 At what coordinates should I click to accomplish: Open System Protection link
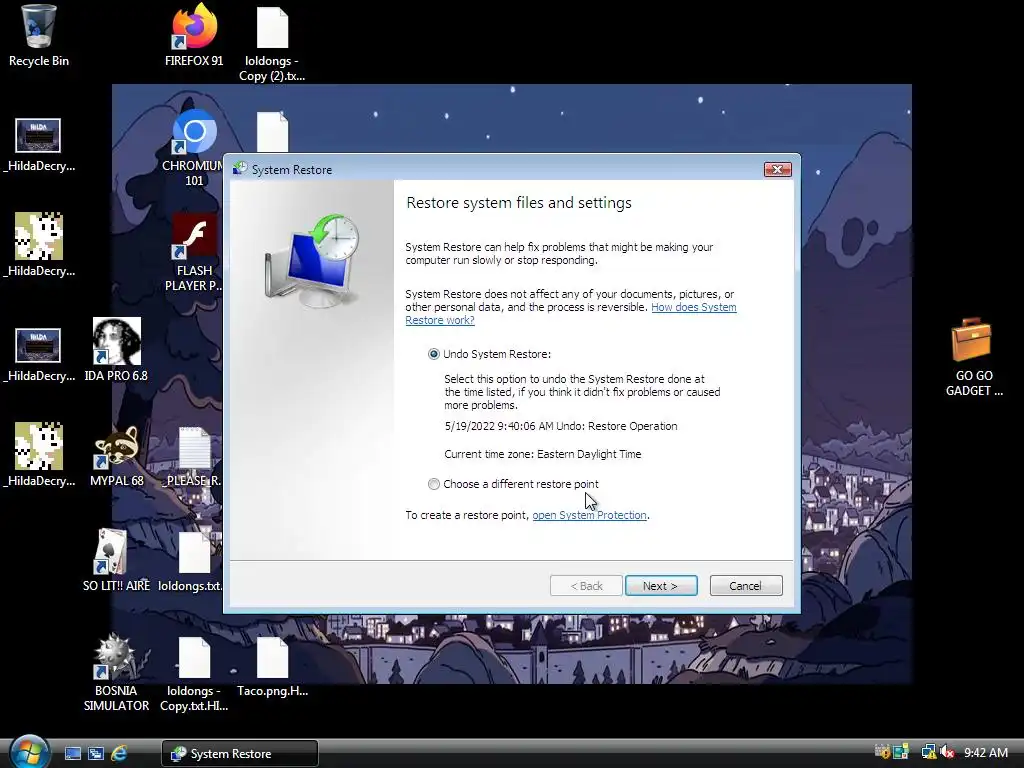589,515
